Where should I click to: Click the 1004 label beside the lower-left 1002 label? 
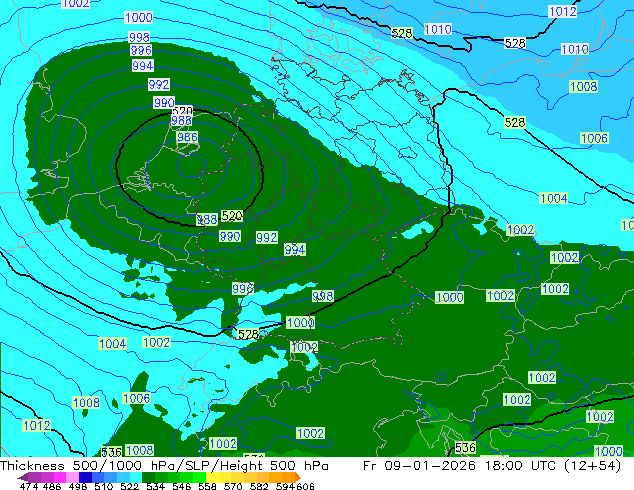112,344
